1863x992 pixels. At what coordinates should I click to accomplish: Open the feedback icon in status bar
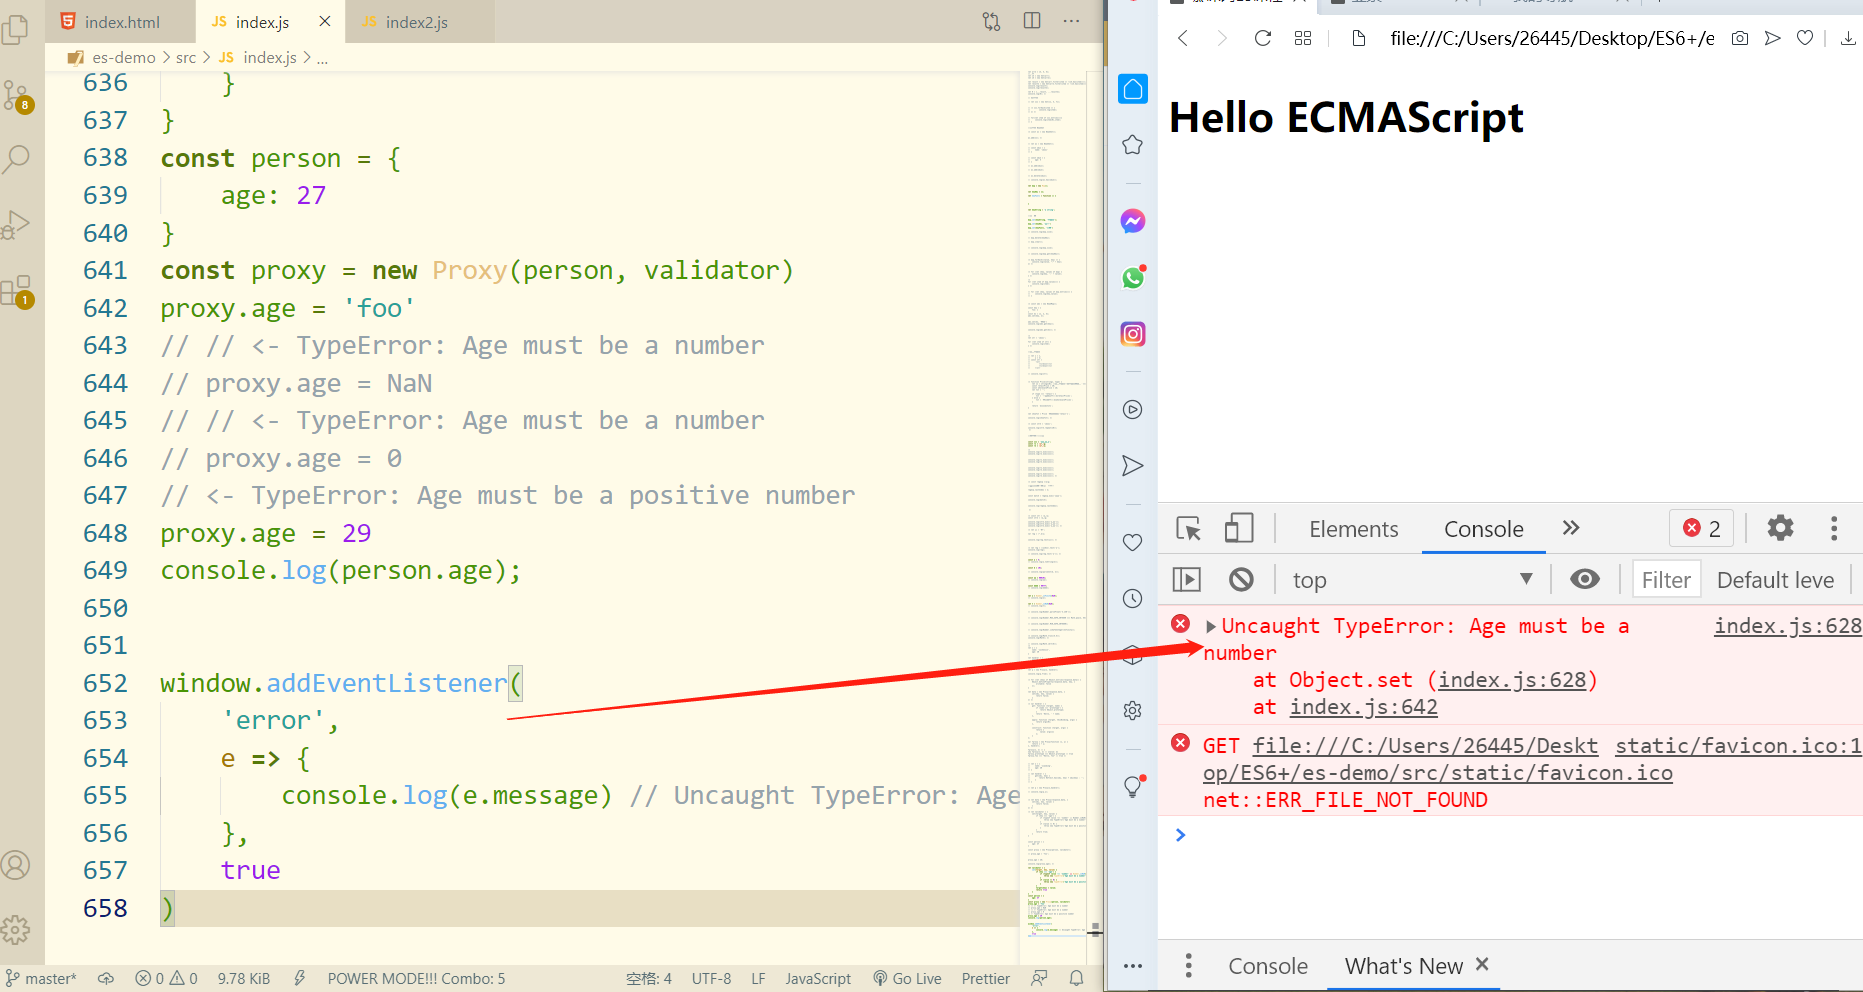[1040, 978]
